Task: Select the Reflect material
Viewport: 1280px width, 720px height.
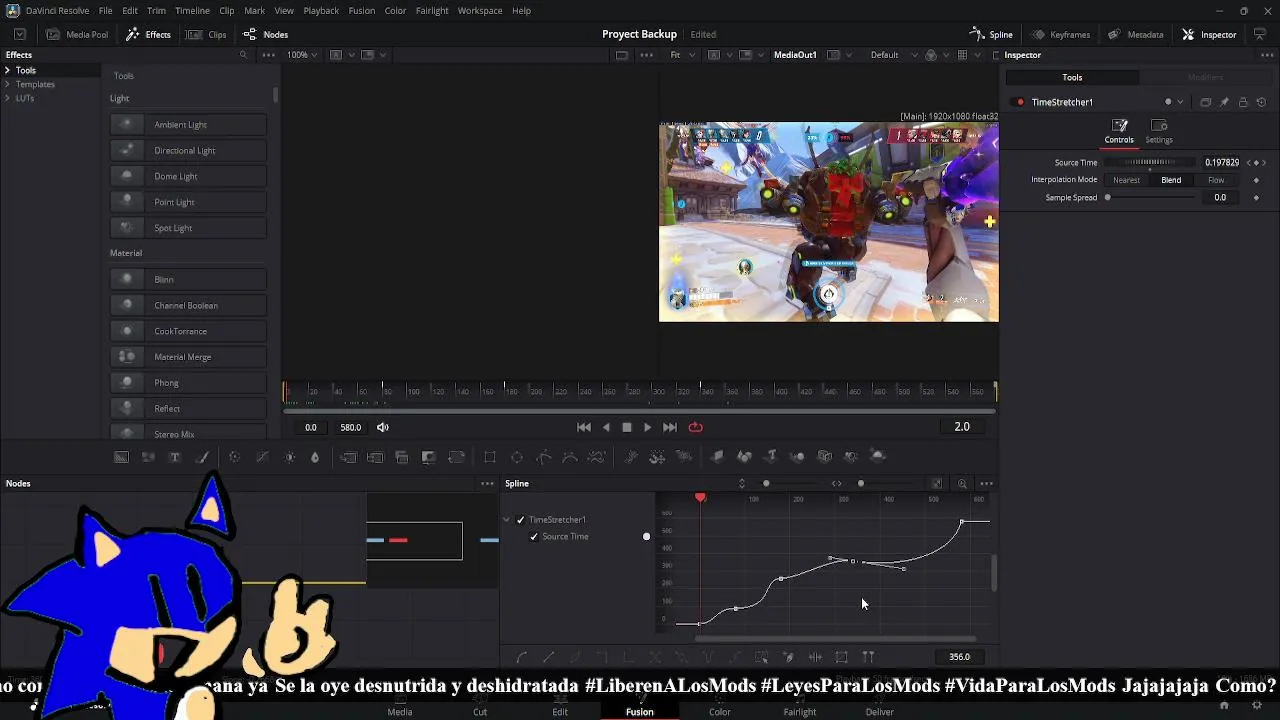Action: pos(188,408)
